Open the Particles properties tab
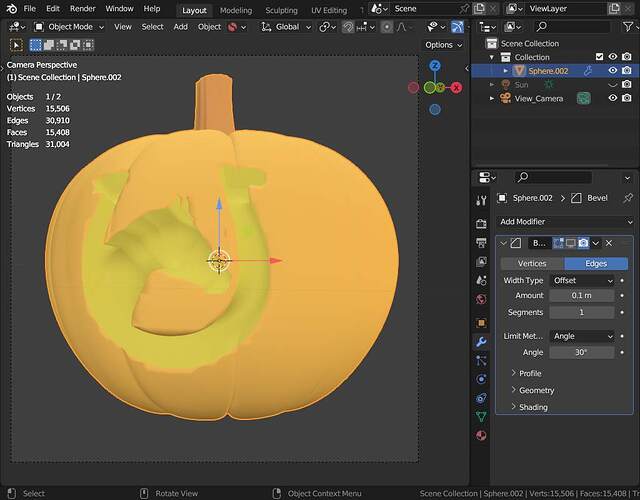This screenshot has width=640, height=500. pyautogui.click(x=481, y=360)
